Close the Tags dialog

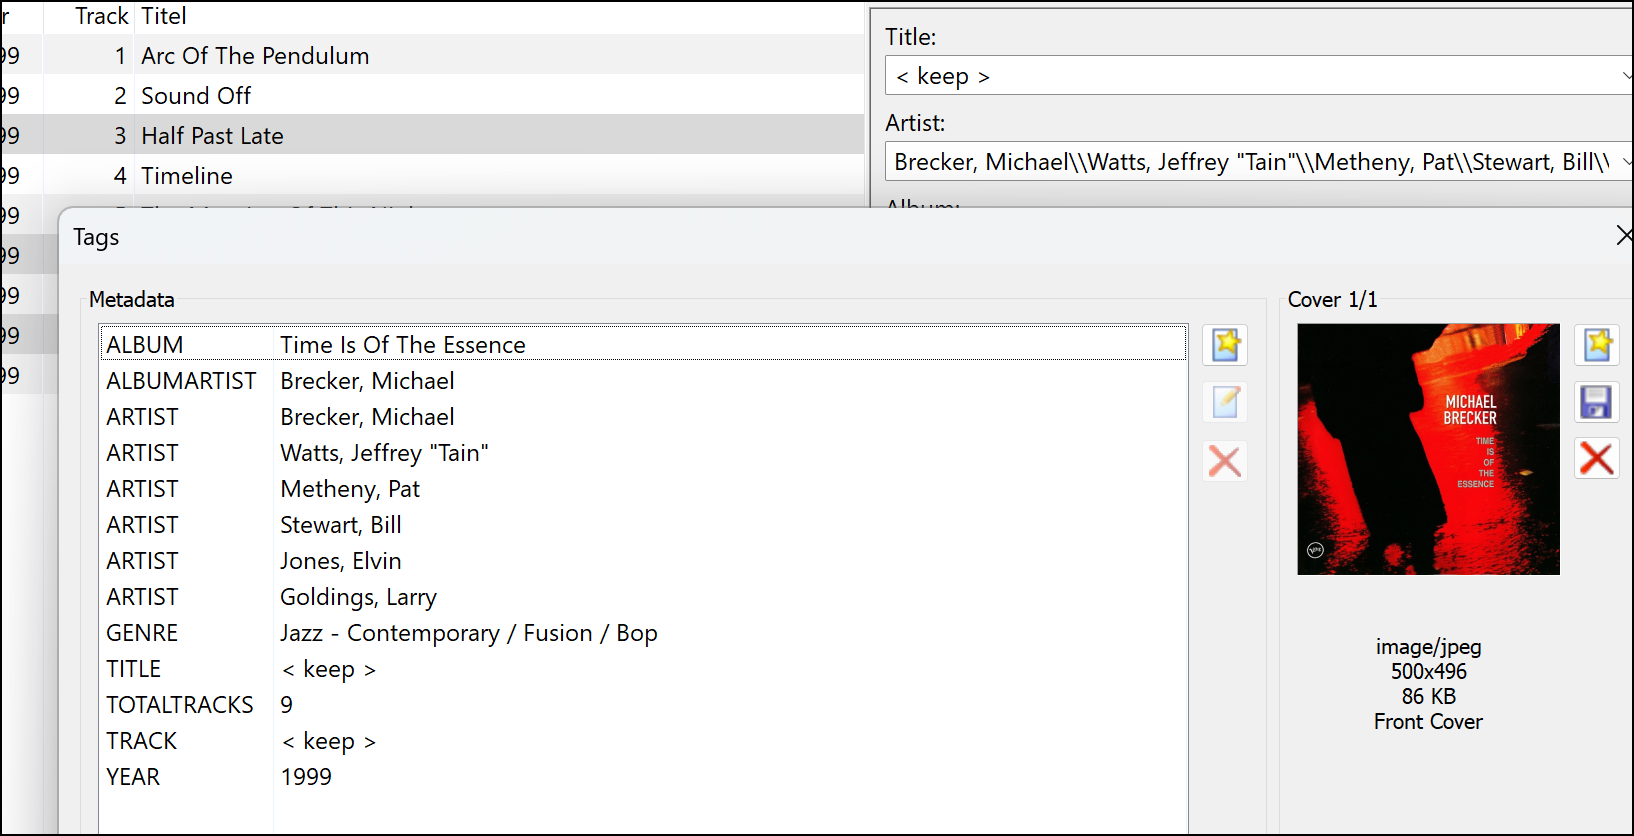point(1624,235)
